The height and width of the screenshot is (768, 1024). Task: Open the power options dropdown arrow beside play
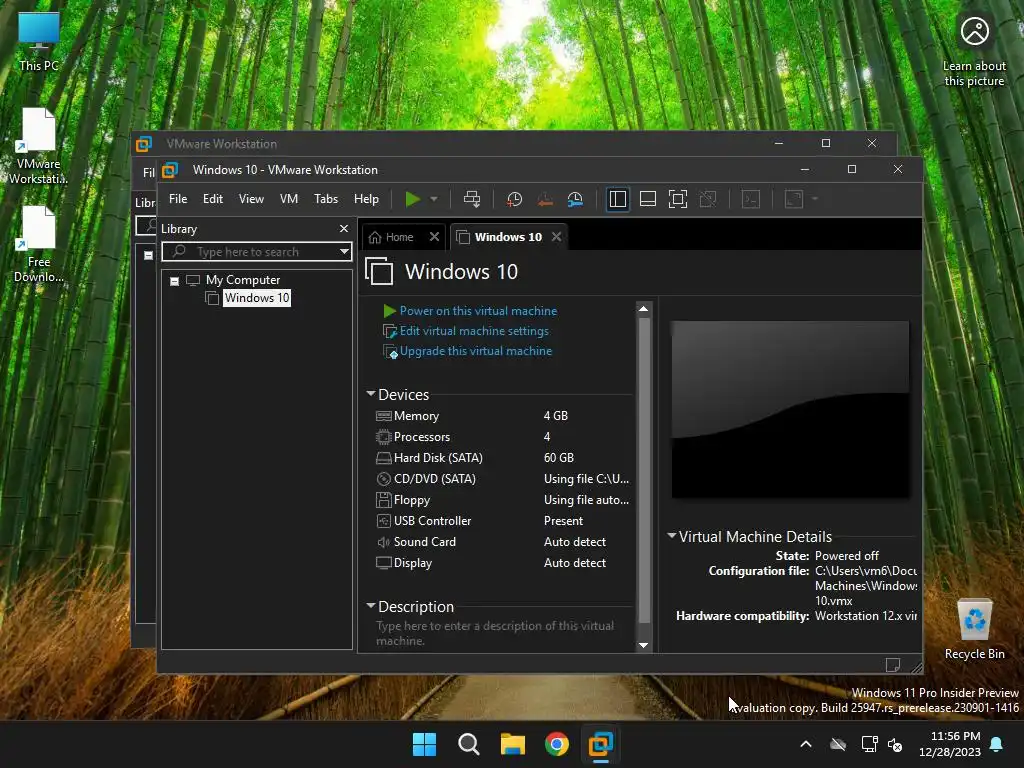pos(434,199)
